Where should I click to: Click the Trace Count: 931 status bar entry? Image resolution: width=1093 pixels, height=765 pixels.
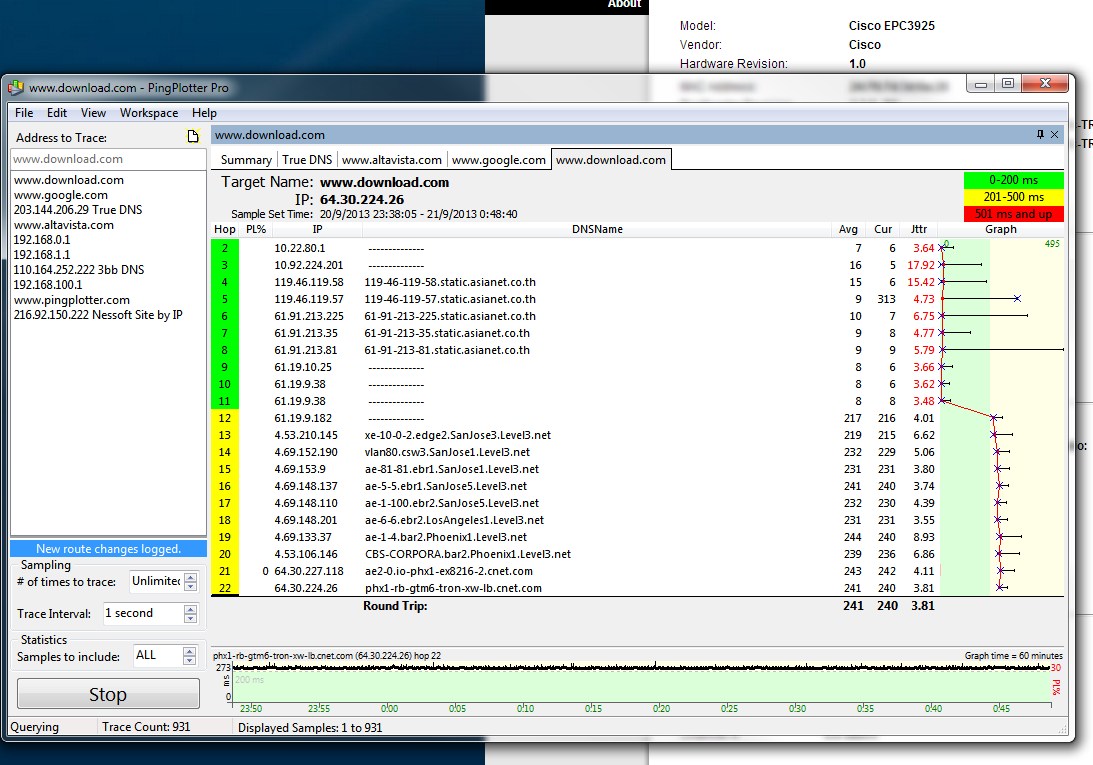[x=146, y=727]
